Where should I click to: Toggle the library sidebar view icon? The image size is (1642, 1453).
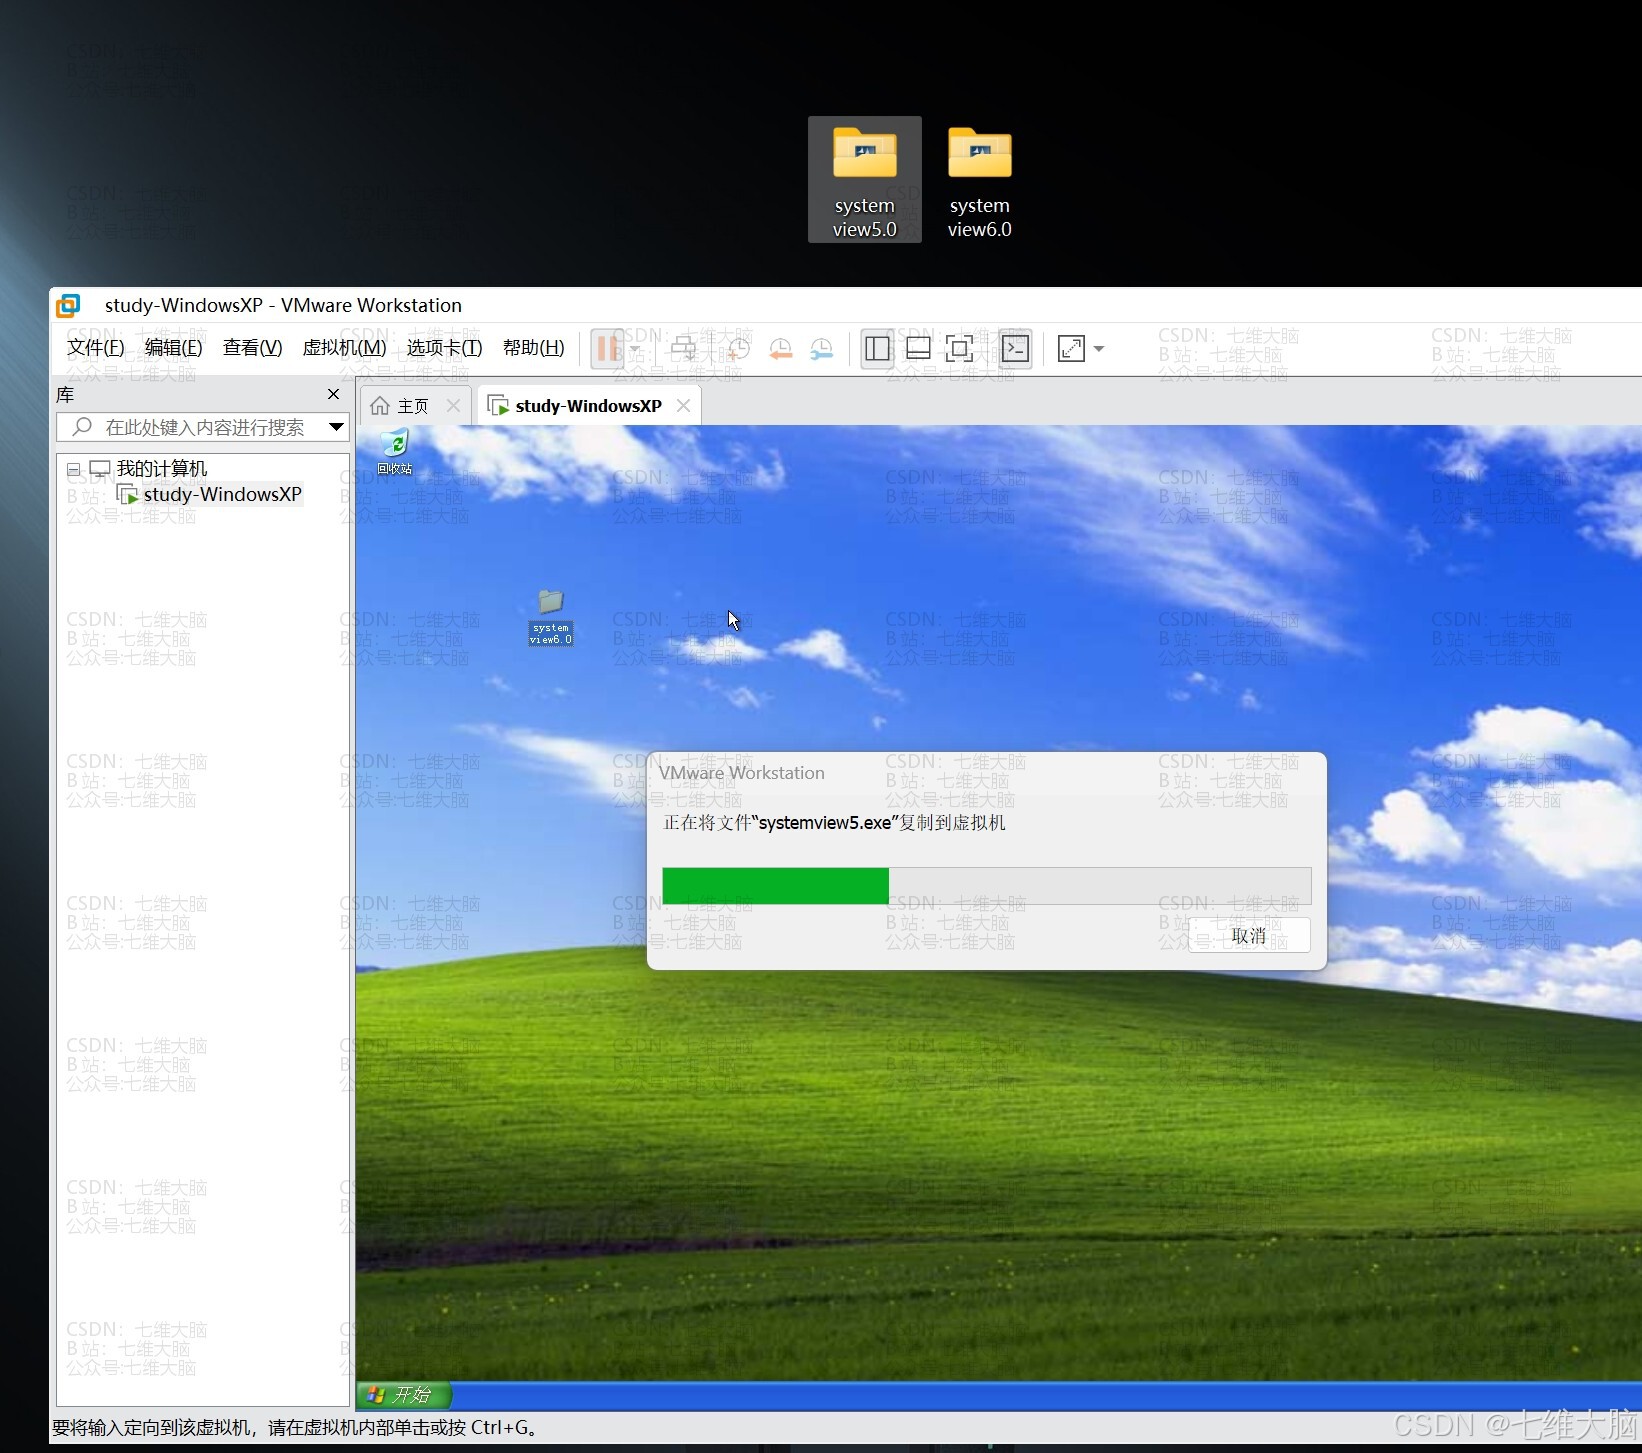(877, 349)
